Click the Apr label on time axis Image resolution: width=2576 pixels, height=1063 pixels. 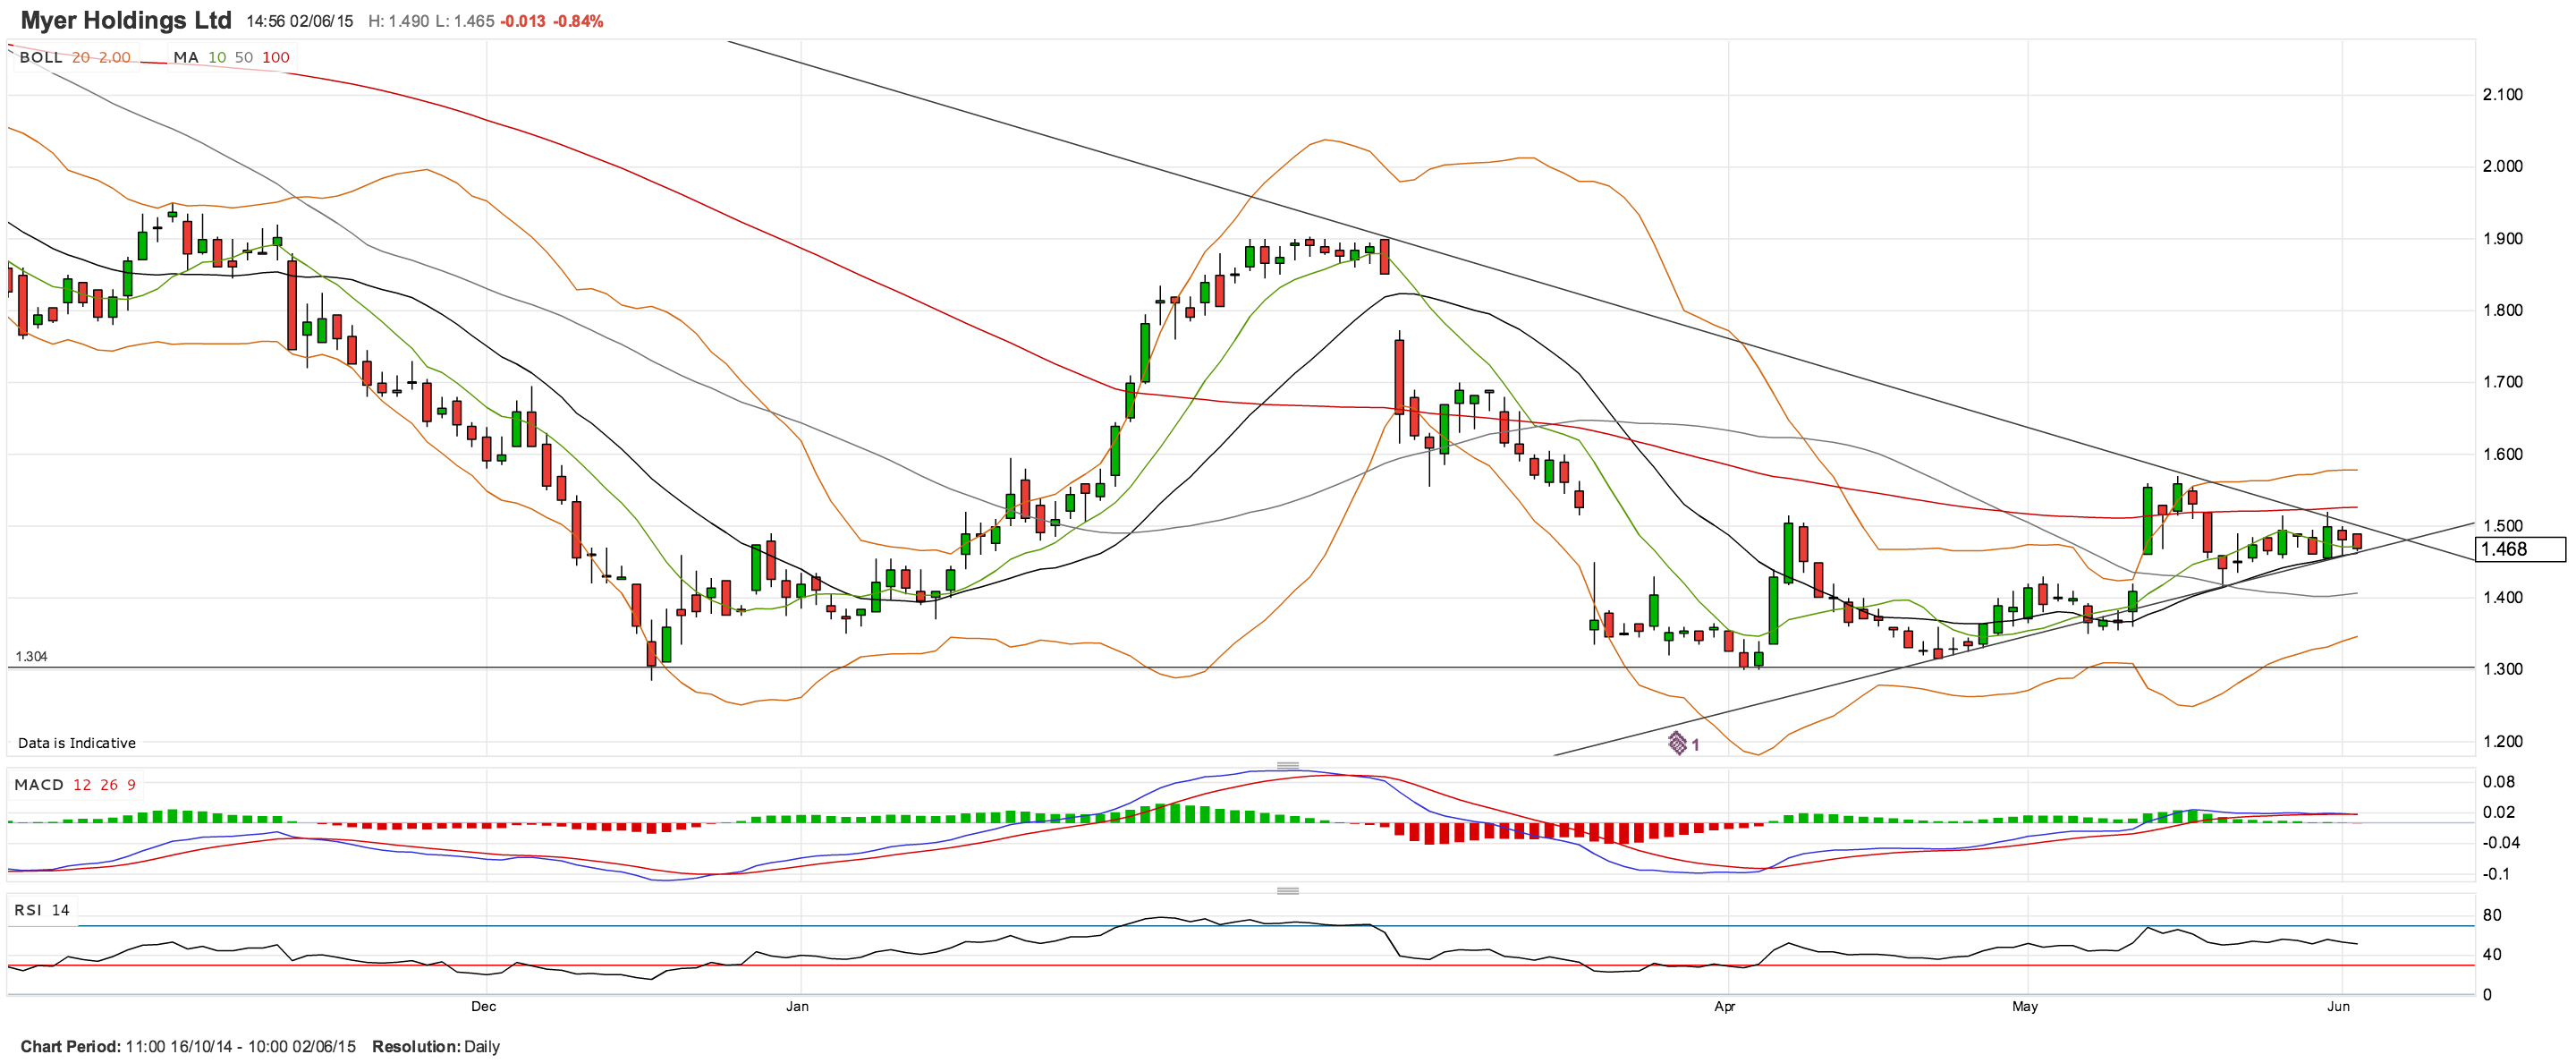[x=1725, y=1006]
